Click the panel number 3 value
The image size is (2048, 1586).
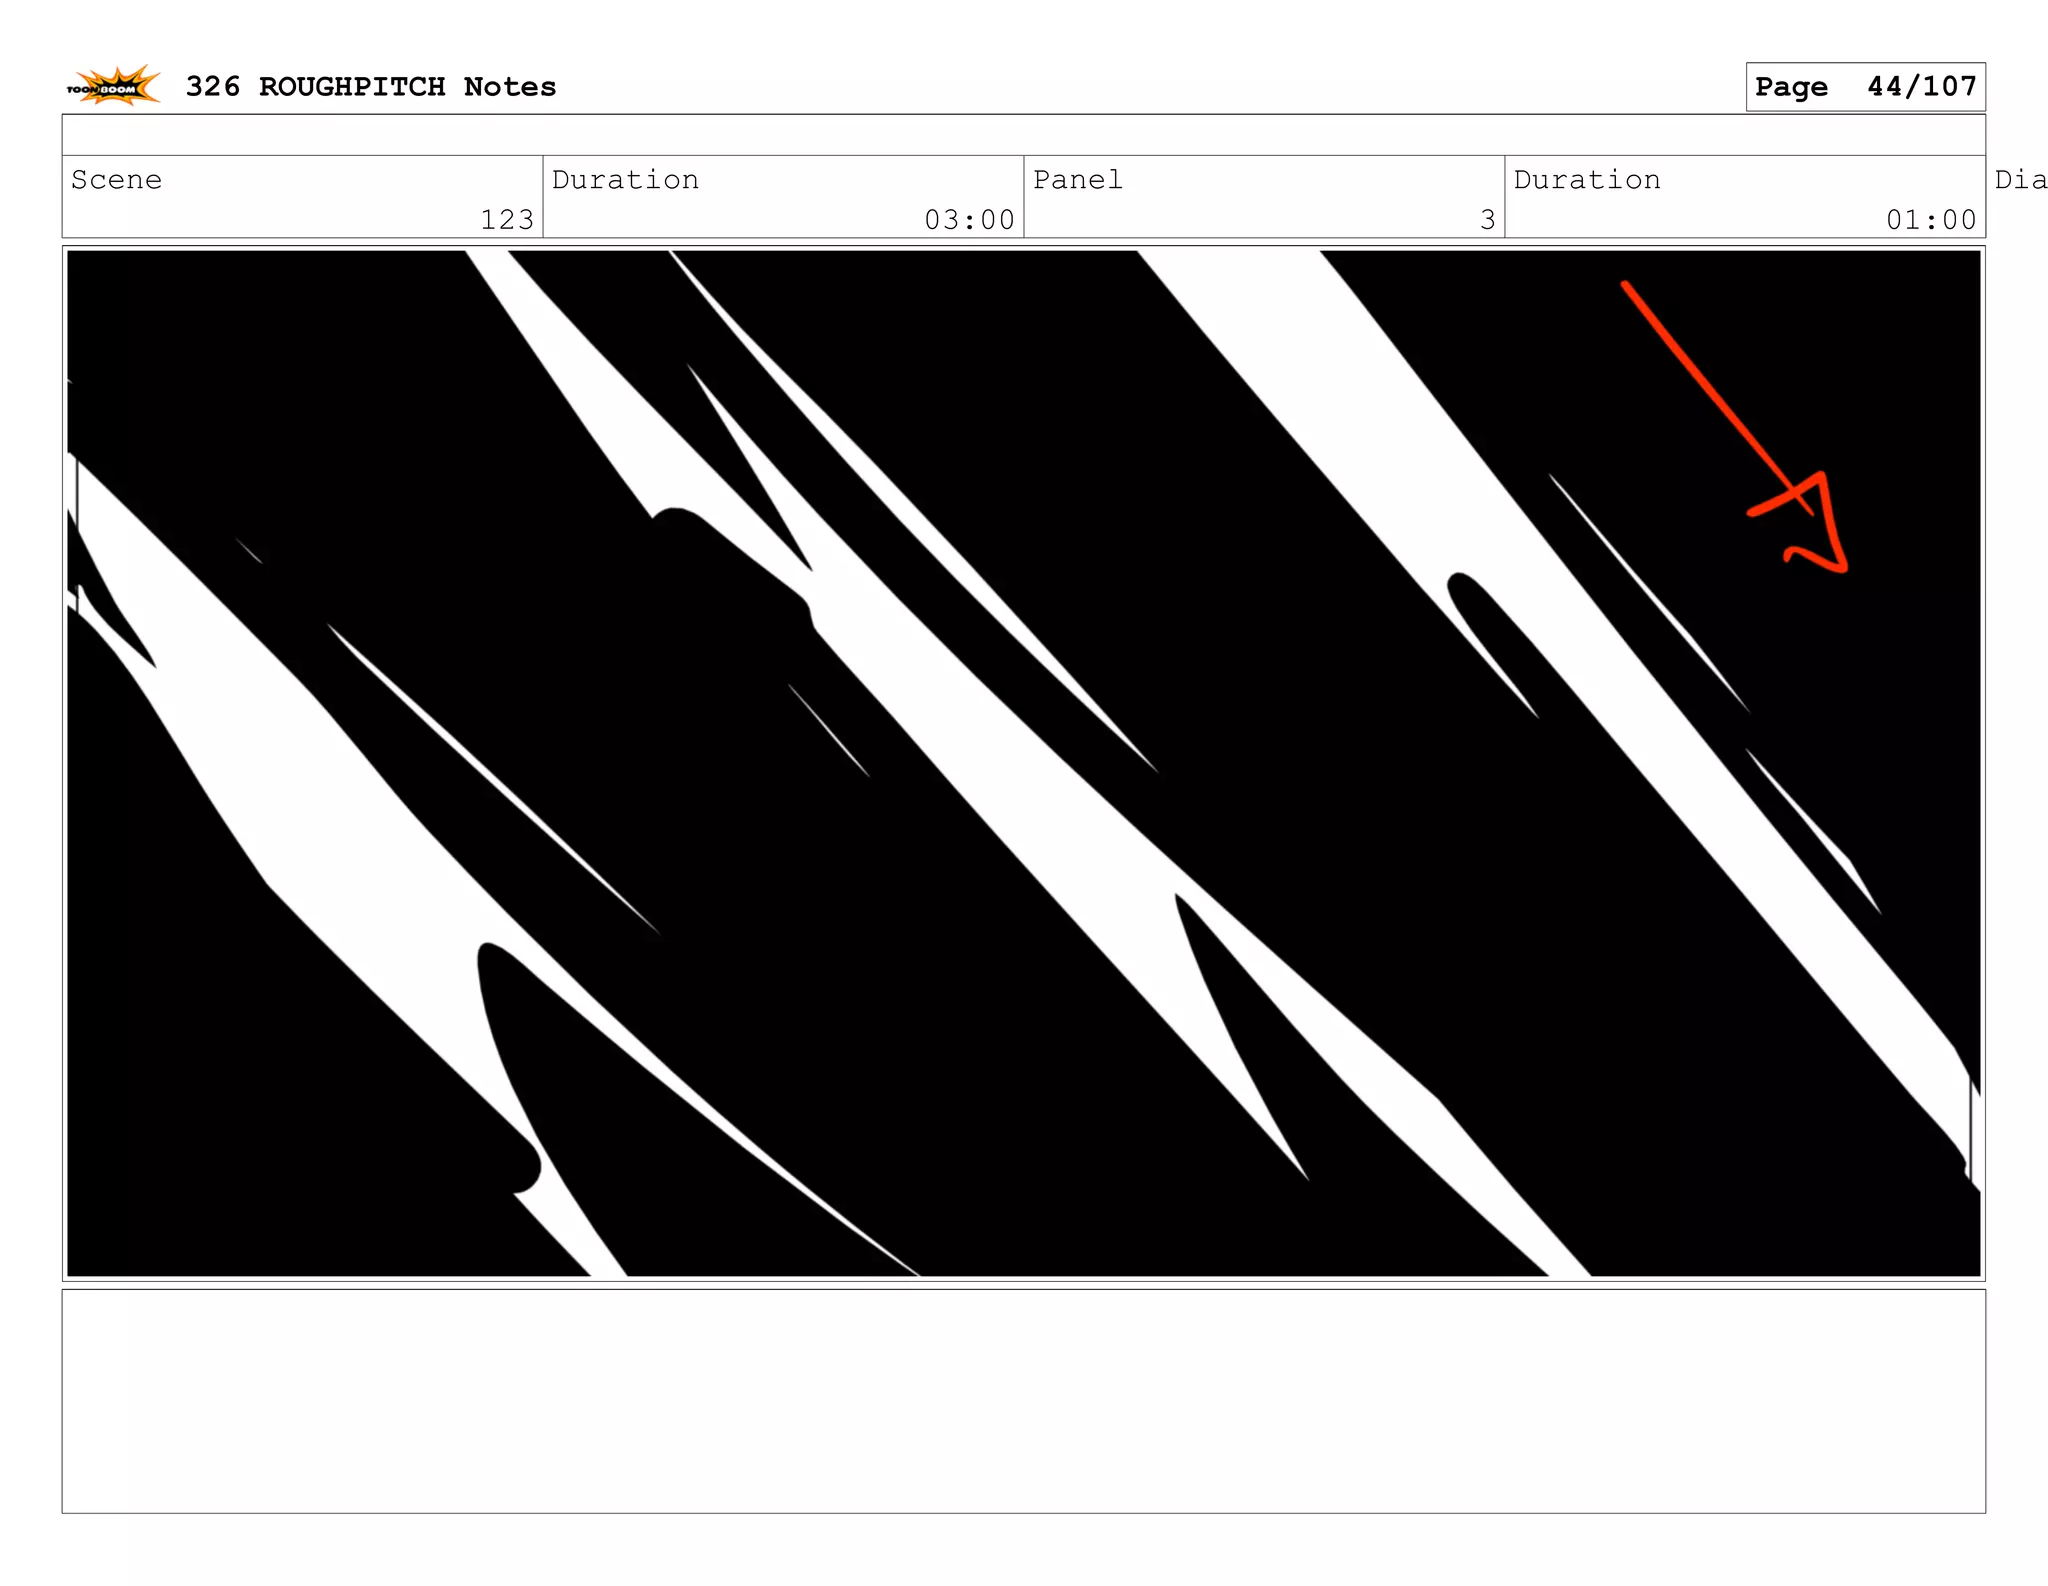click(1487, 219)
